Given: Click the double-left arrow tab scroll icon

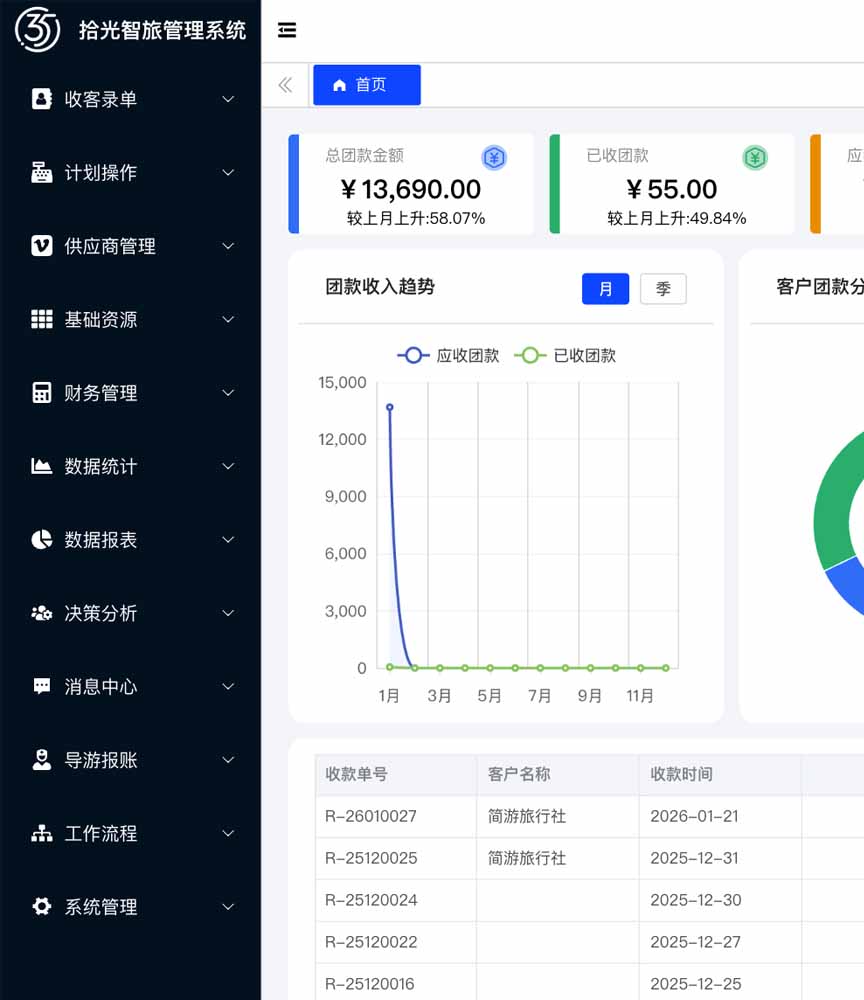Looking at the screenshot, I should [285, 85].
